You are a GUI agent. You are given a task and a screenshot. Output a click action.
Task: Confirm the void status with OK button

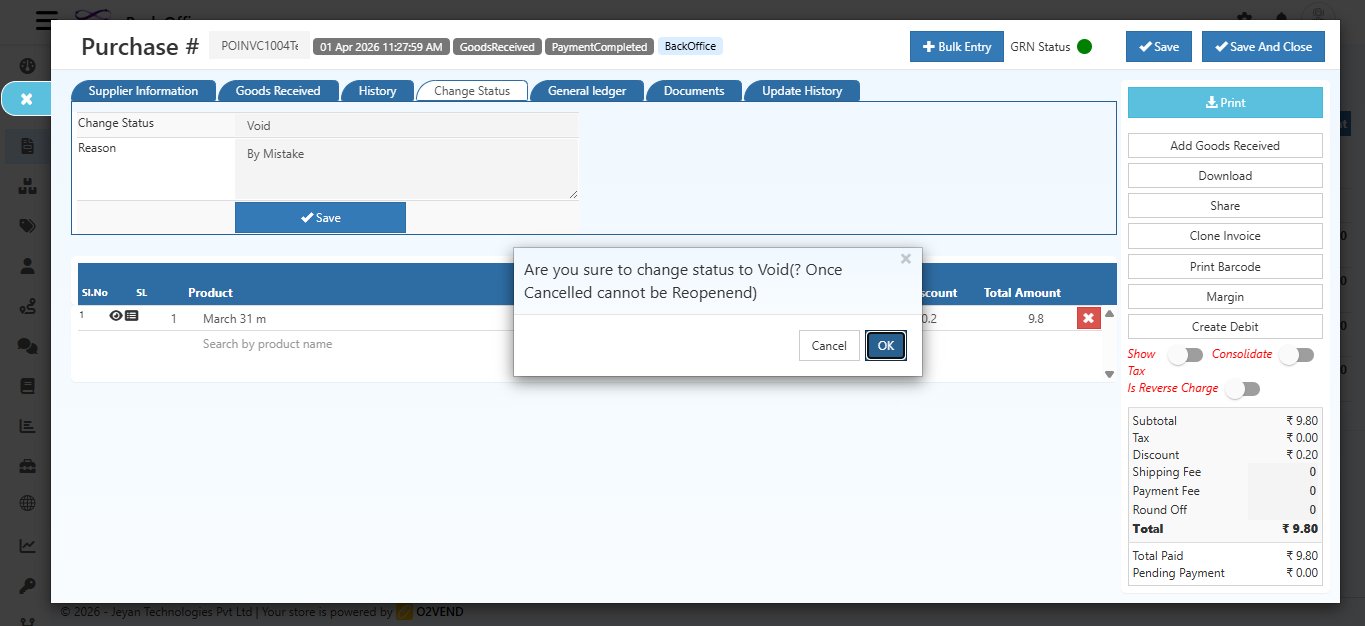tap(885, 345)
